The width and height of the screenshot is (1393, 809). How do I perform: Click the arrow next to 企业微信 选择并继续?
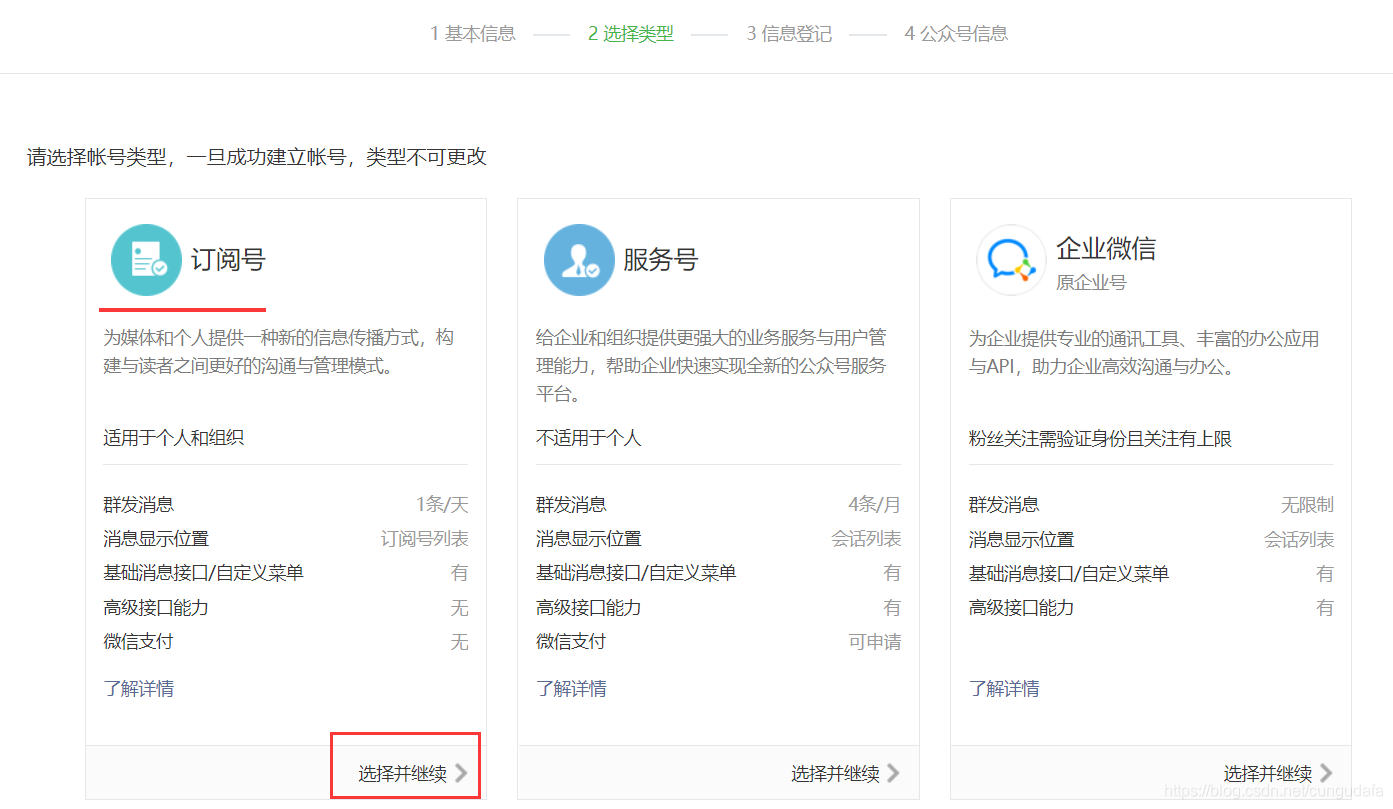click(1326, 773)
